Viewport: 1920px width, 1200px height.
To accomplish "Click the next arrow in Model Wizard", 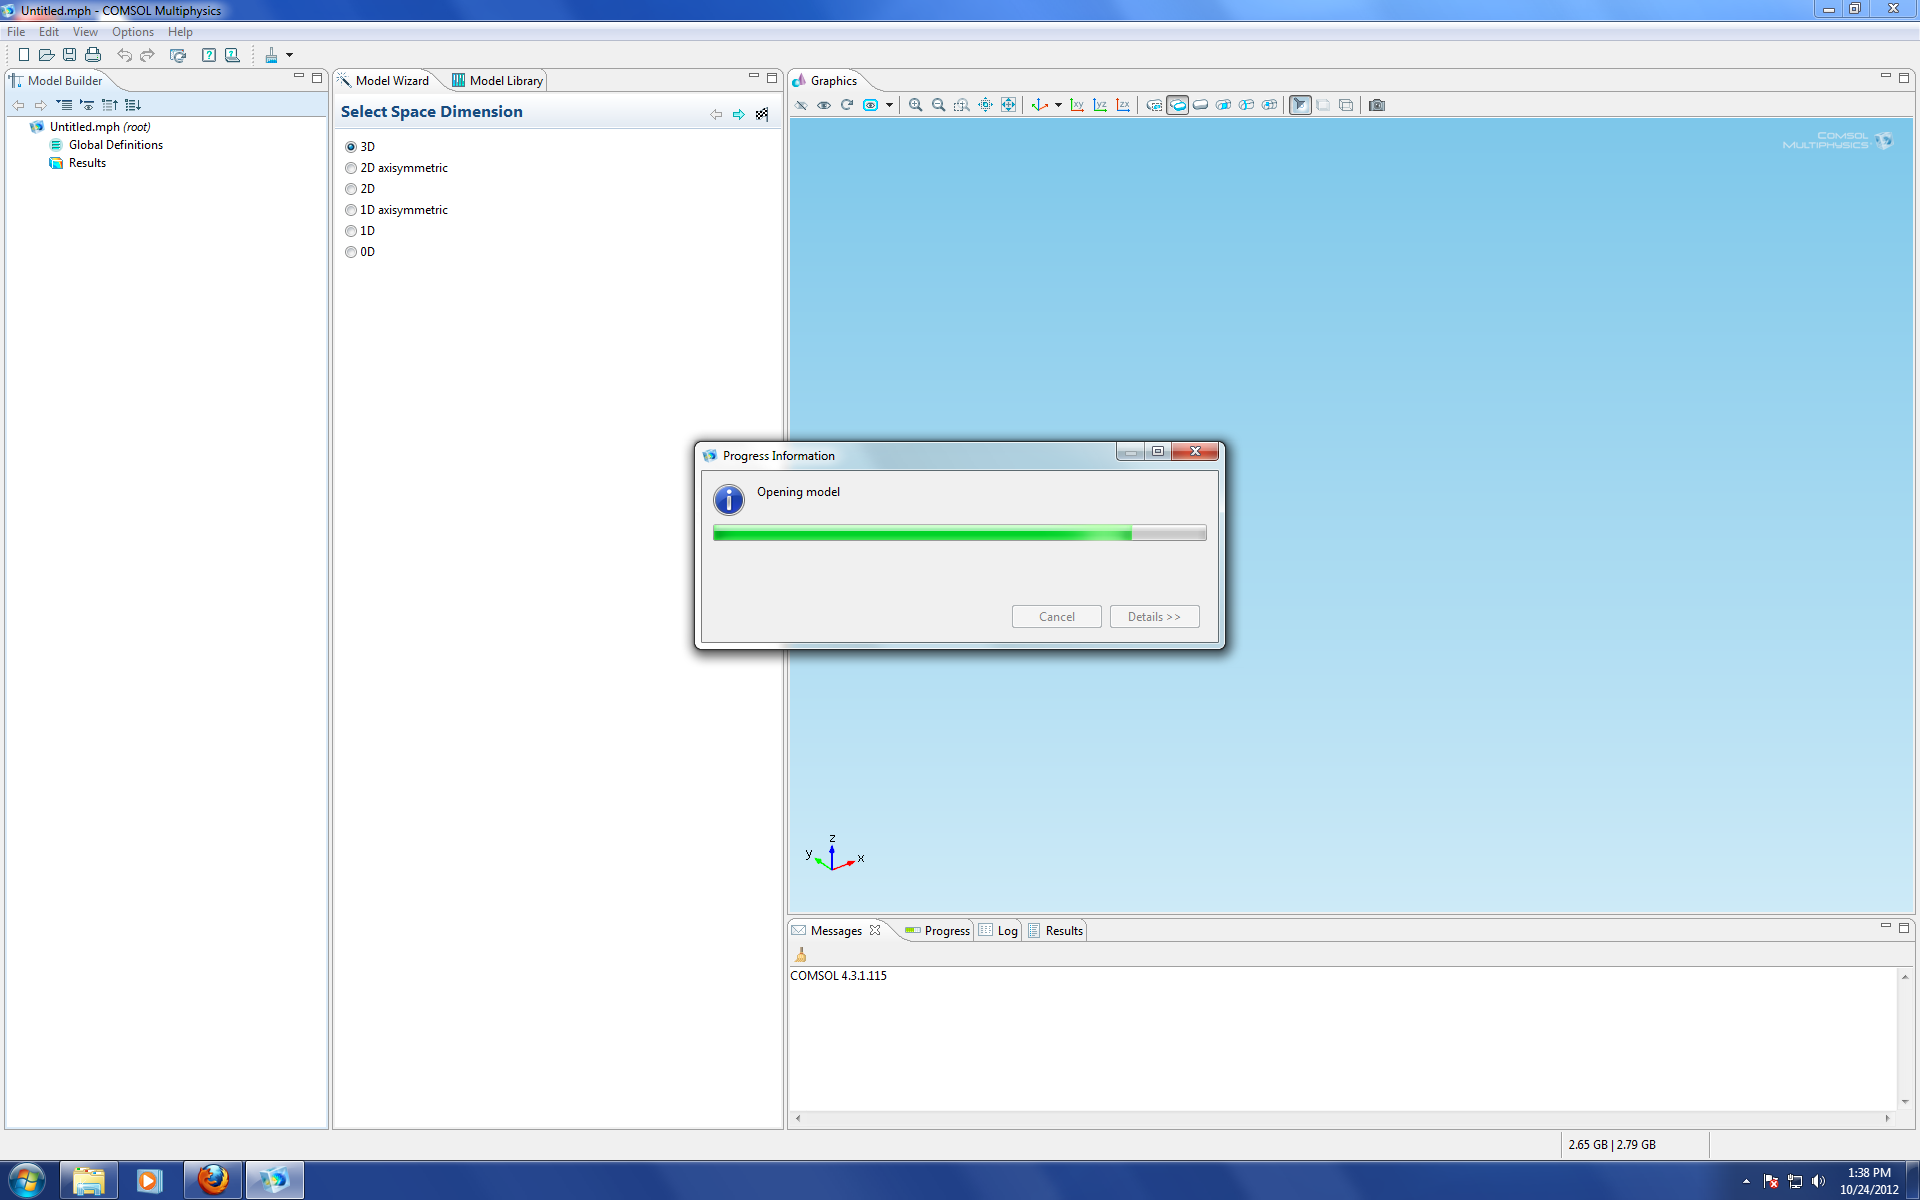I will pyautogui.click(x=739, y=114).
